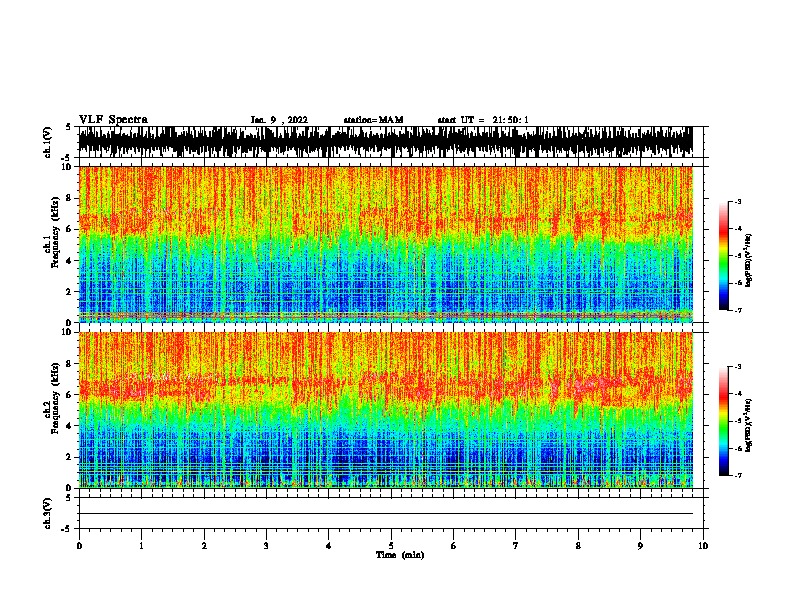Click time axis tick label "3"
792x612 pixels.
(x=266, y=546)
